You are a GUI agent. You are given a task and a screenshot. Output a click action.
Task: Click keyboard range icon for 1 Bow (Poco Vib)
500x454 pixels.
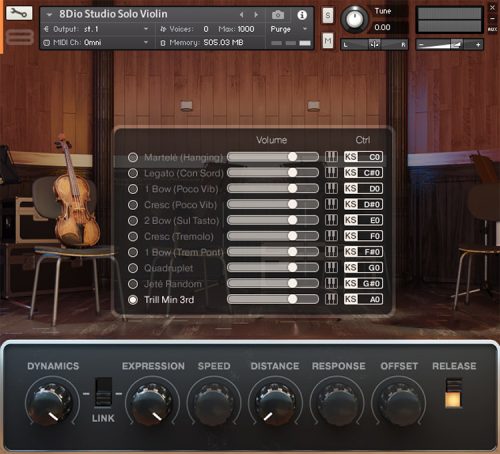pyautogui.click(x=331, y=189)
